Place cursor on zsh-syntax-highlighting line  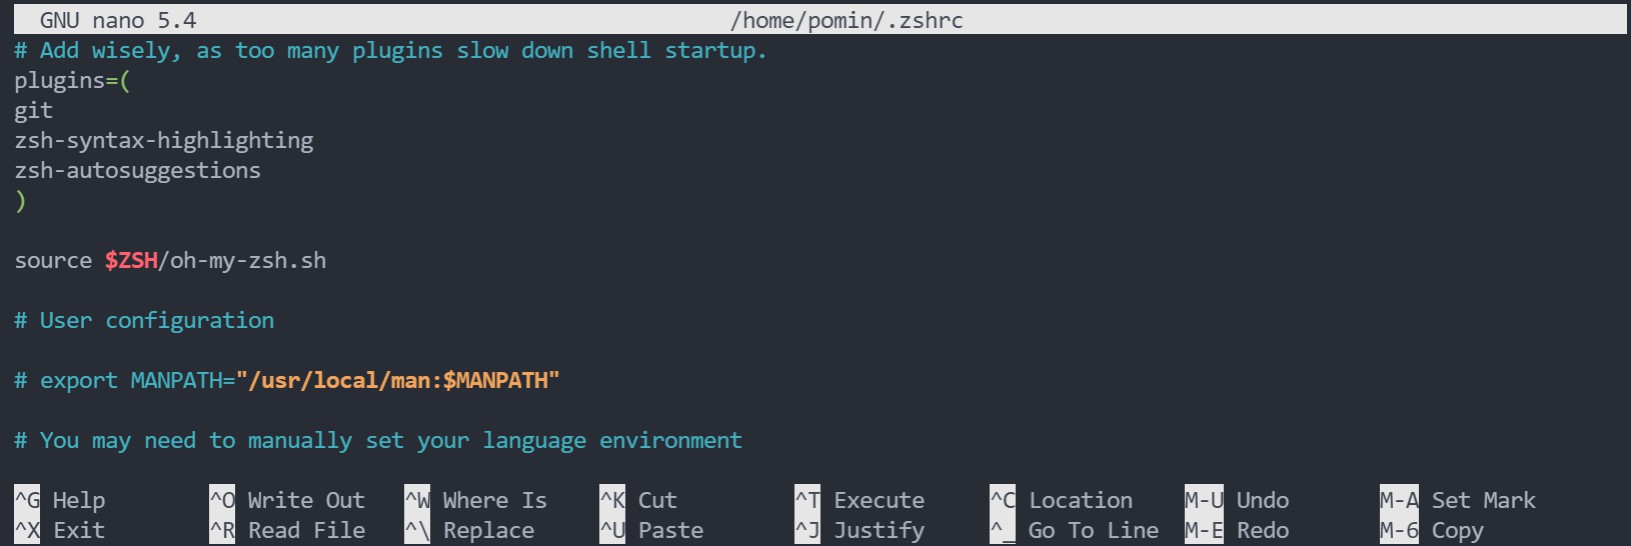point(164,141)
